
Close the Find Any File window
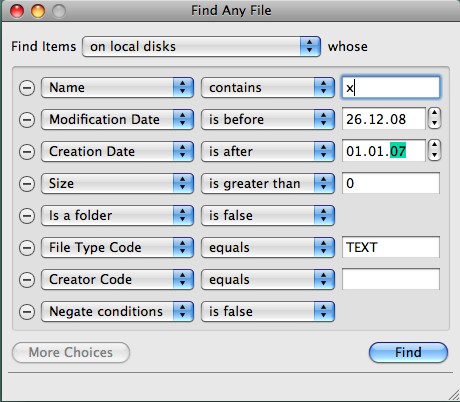coord(17,11)
